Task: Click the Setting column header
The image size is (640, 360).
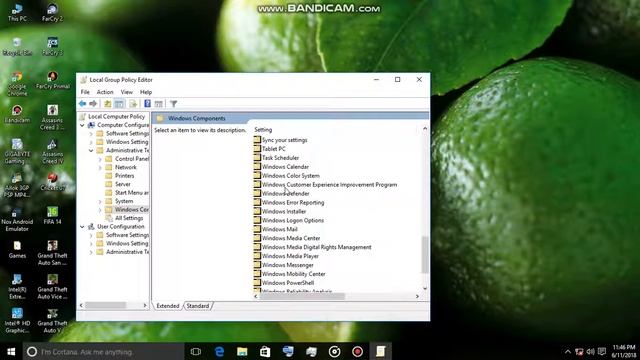Action: point(263,130)
